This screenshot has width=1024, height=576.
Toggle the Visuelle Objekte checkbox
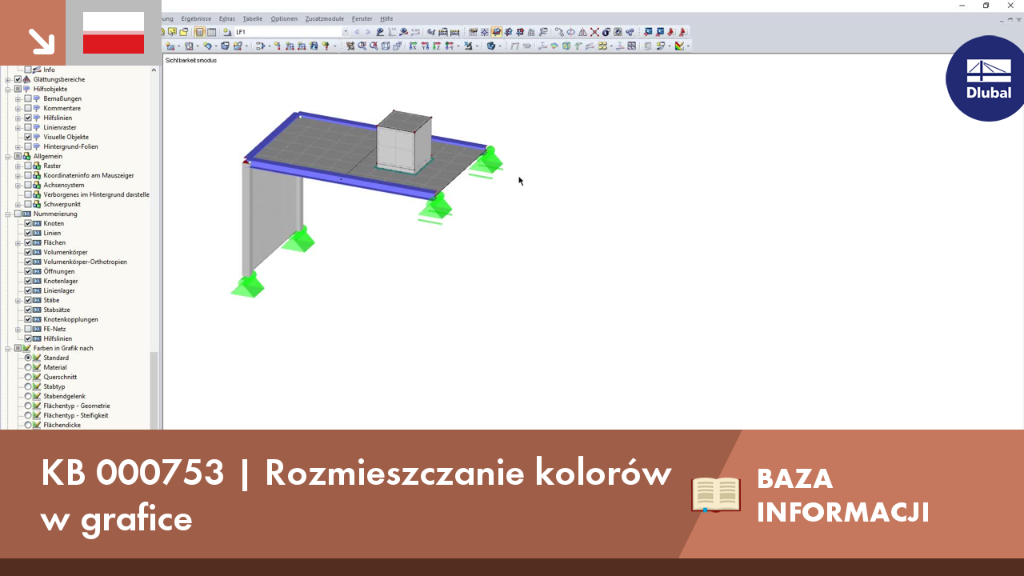click(28, 137)
